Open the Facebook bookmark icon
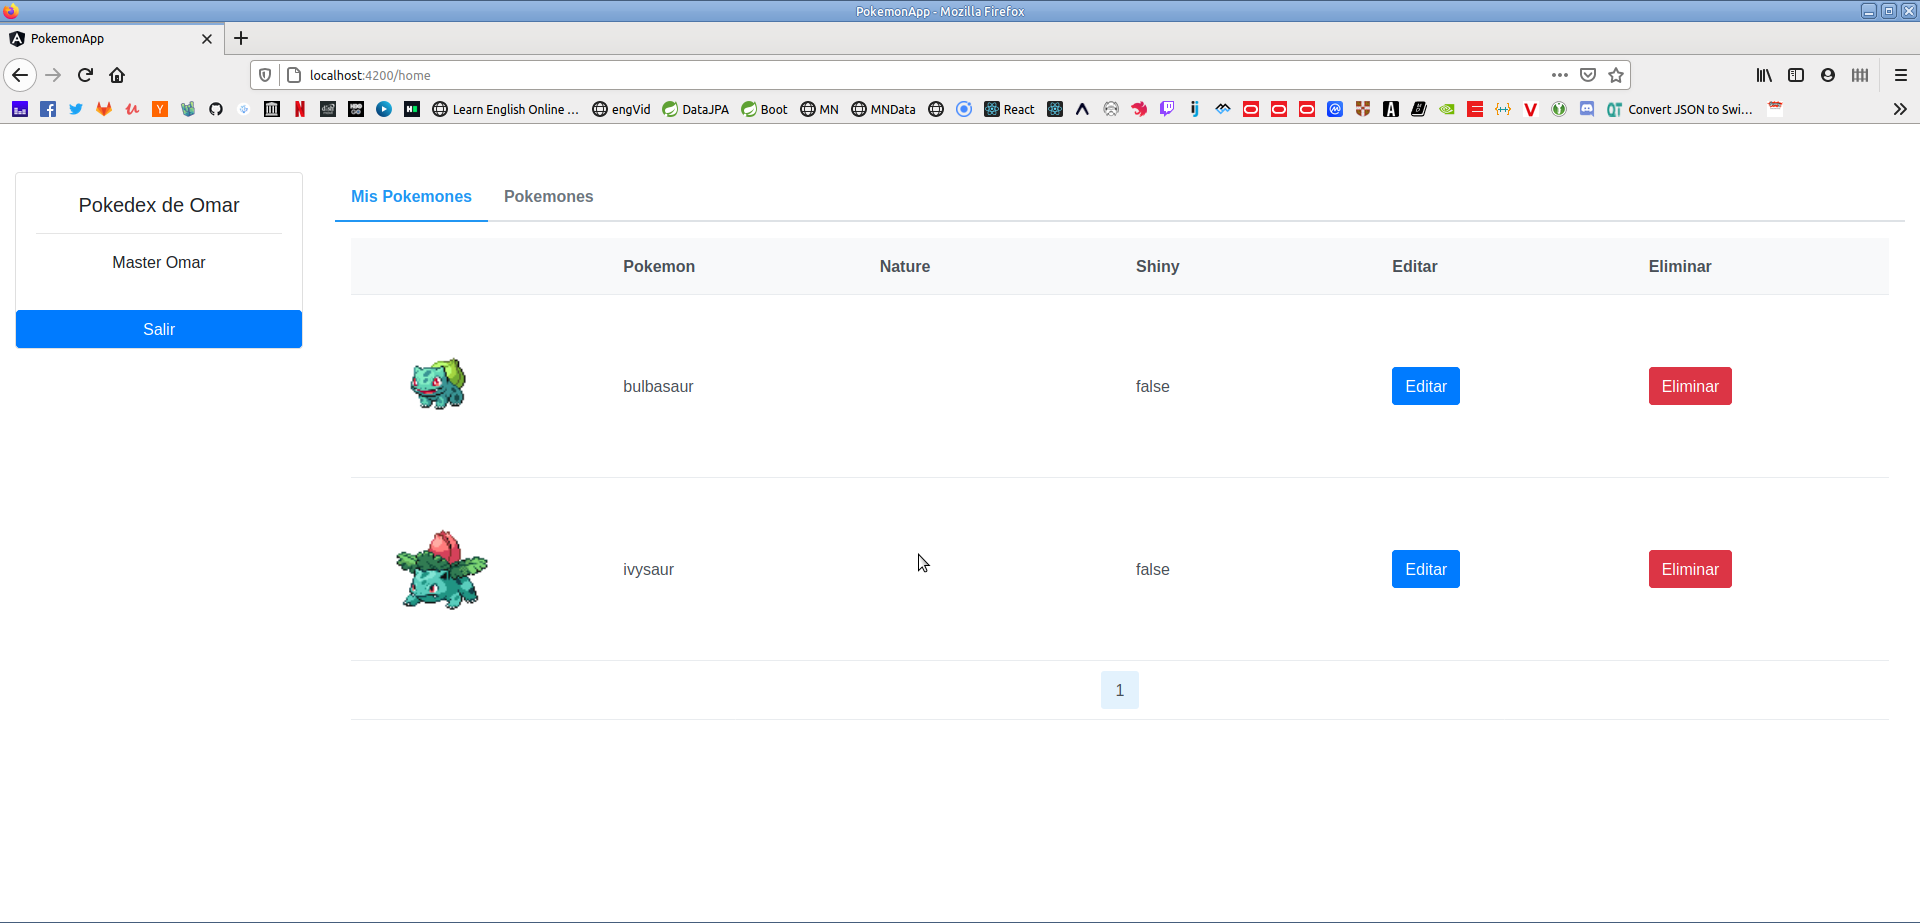The height and width of the screenshot is (923, 1920). click(x=48, y=109)
